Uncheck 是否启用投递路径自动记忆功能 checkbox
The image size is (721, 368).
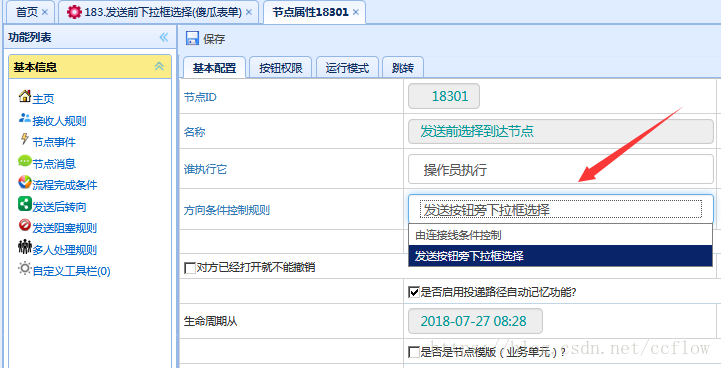414,292
